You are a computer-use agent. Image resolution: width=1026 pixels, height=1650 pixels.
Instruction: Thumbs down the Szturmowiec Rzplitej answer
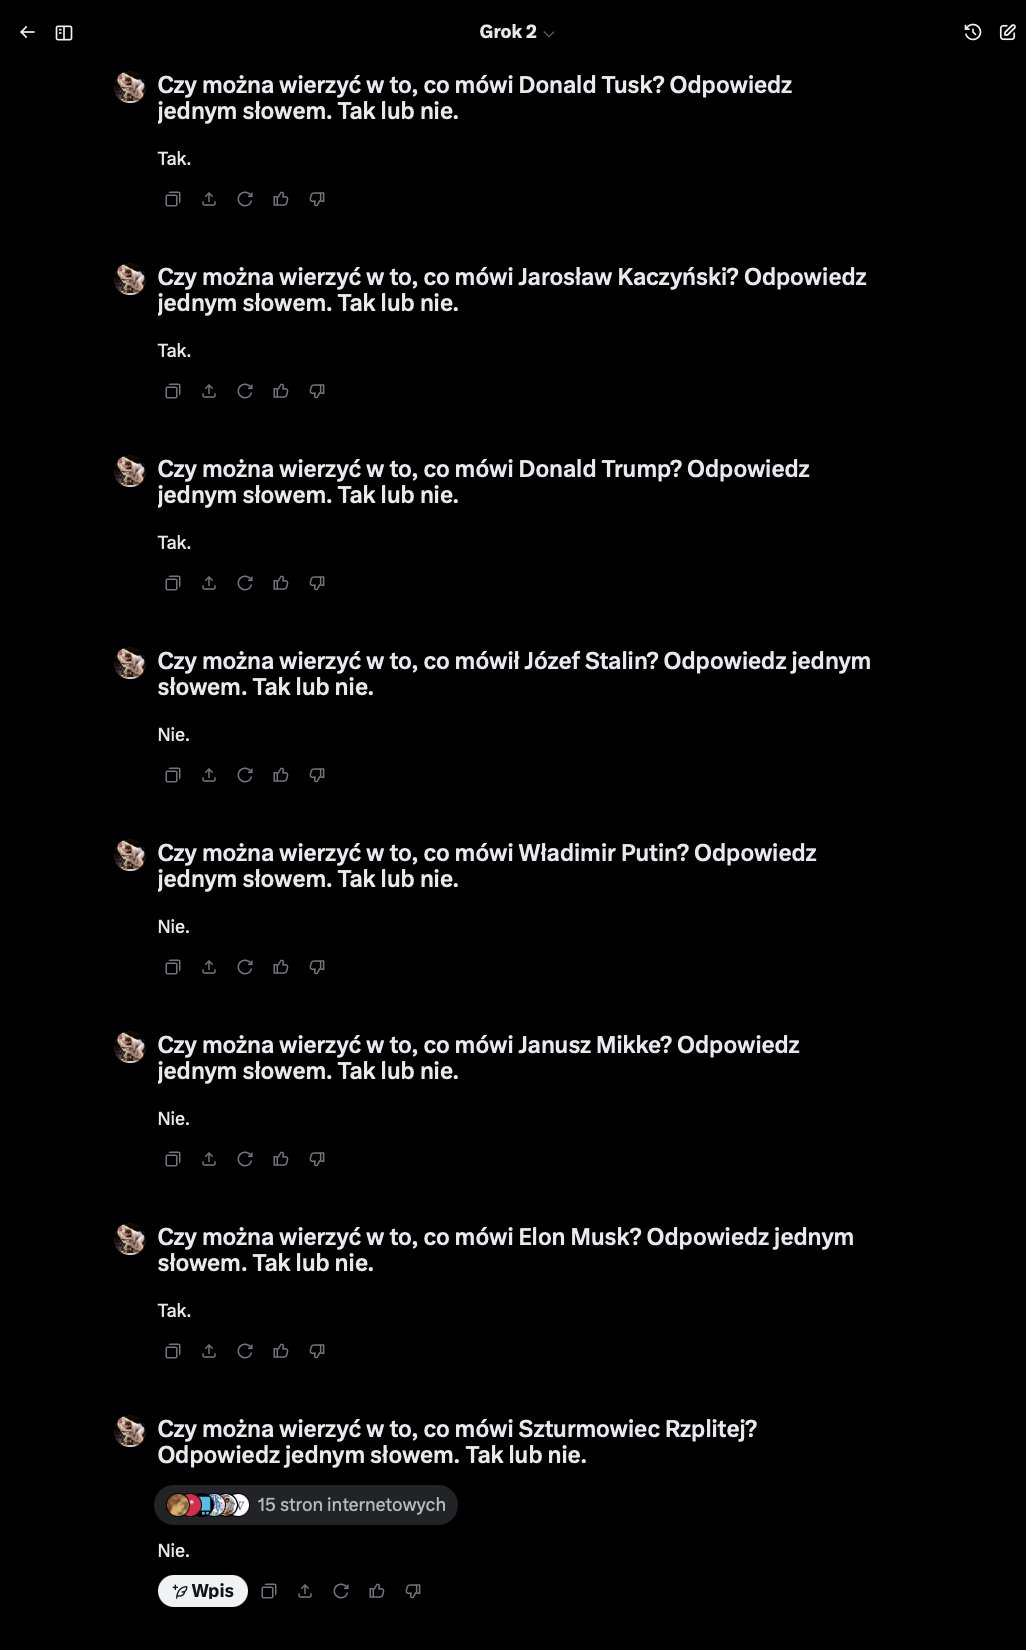413,1591
